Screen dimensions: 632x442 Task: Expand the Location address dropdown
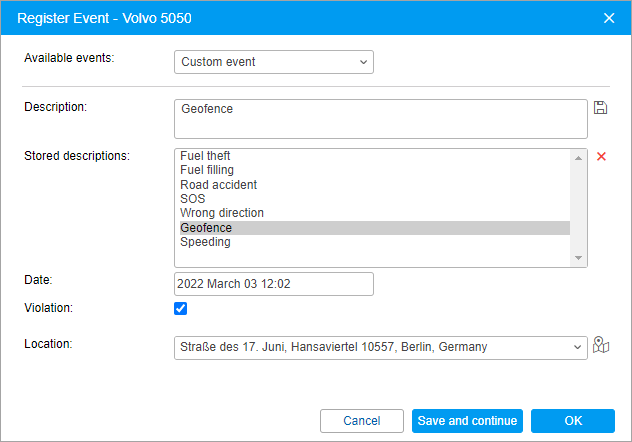click(x=380, y=348)
